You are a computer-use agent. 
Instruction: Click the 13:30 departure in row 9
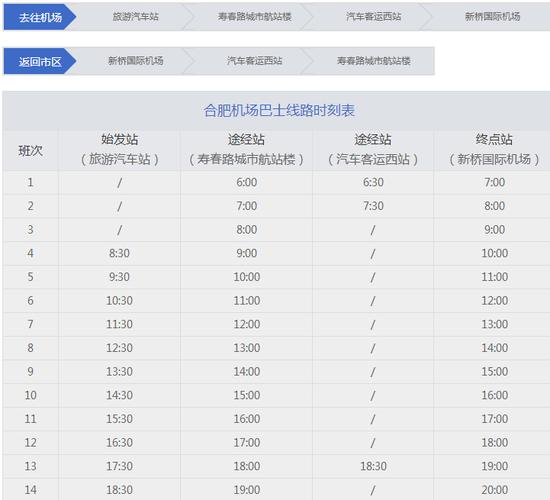pos(119,372)
